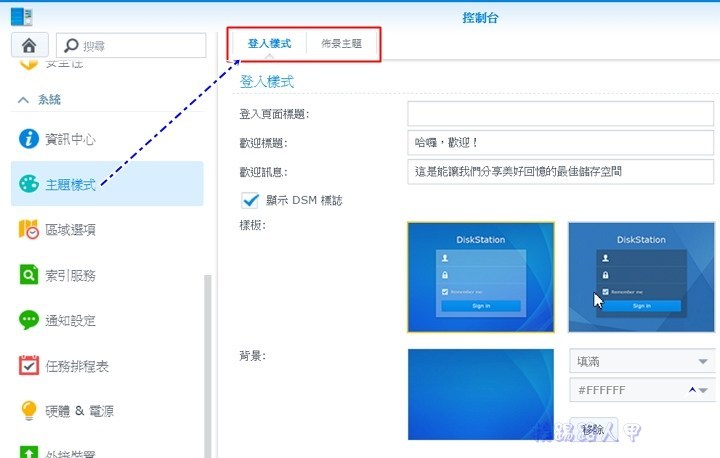Viewport: 720px width, 458px height.
Task: Click the 歡迎標題 field with 哈囉，歡迎！
Action: tap(560, 142)
